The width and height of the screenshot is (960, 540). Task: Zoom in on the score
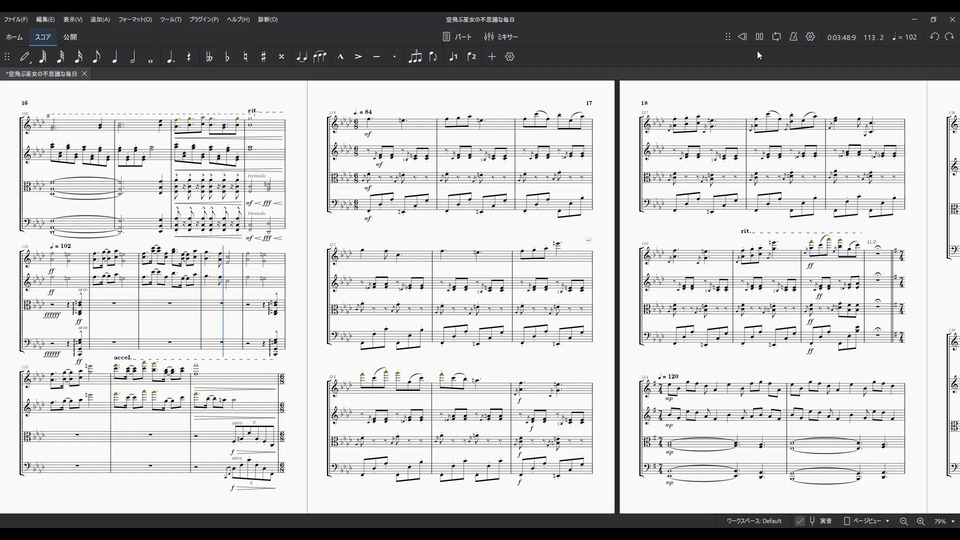920,521
